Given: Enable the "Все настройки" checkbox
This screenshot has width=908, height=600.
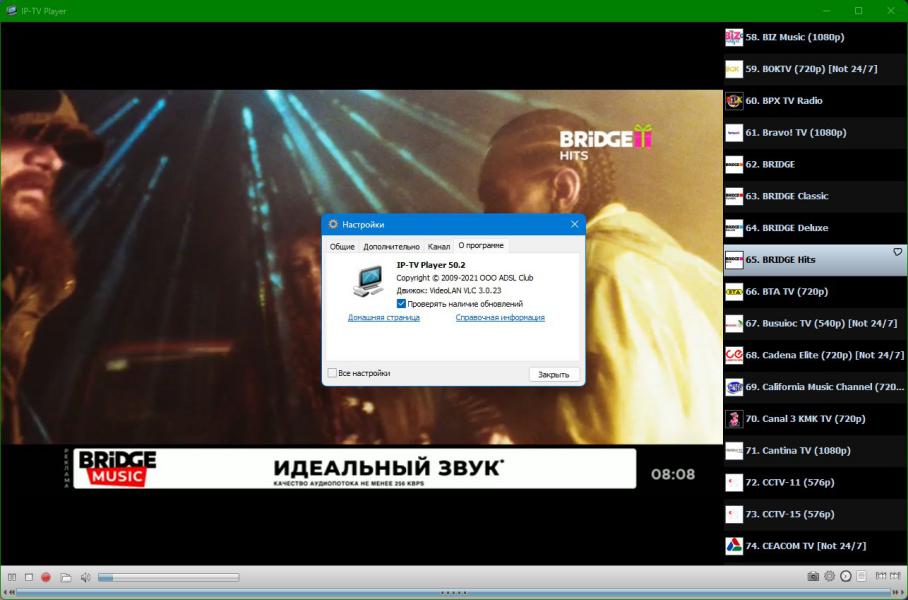Looking at the screenshot, I should tap(333, 373).
